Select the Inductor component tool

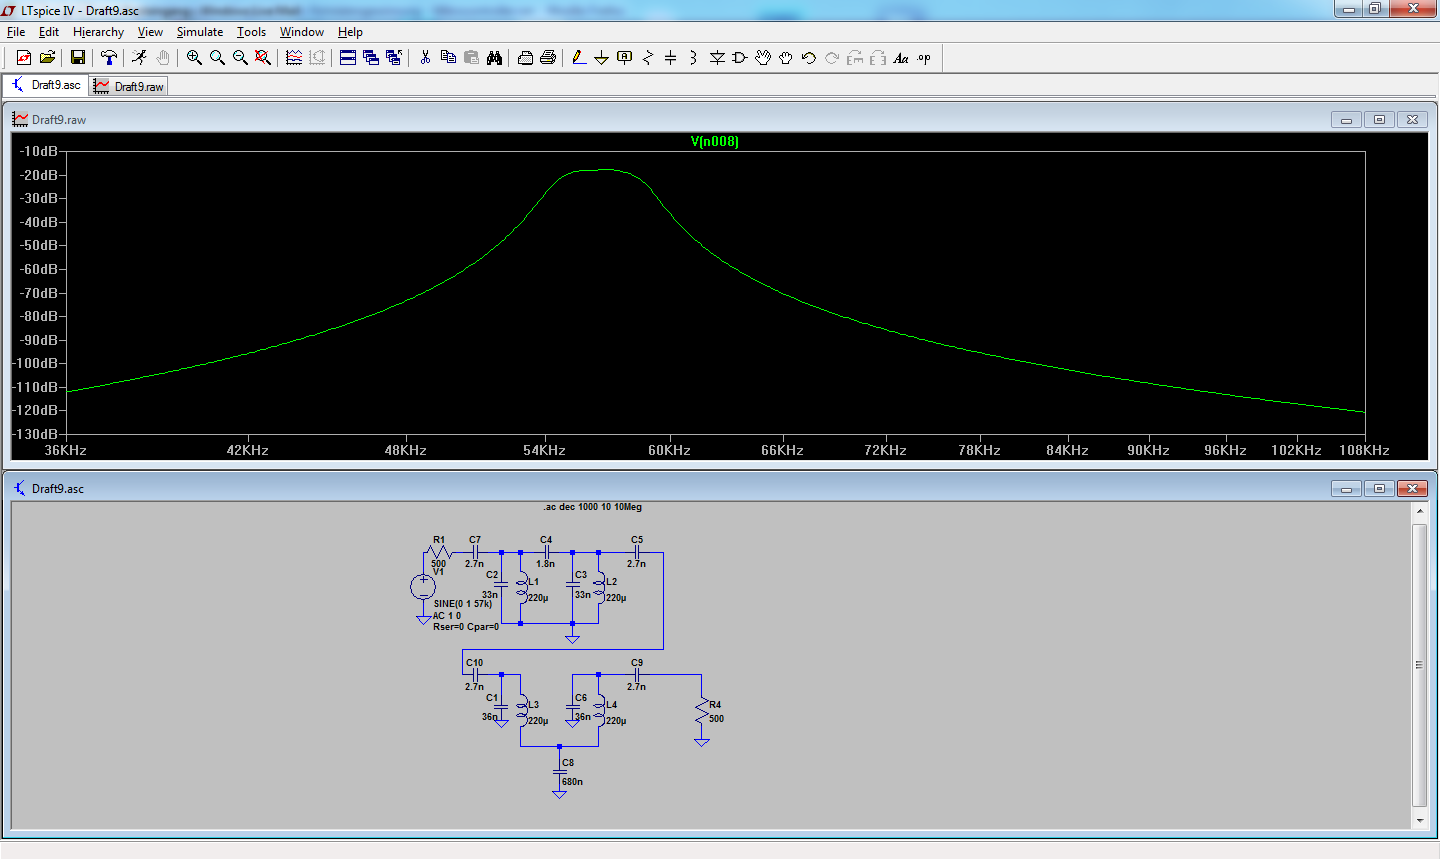click(x=693, y=58)
